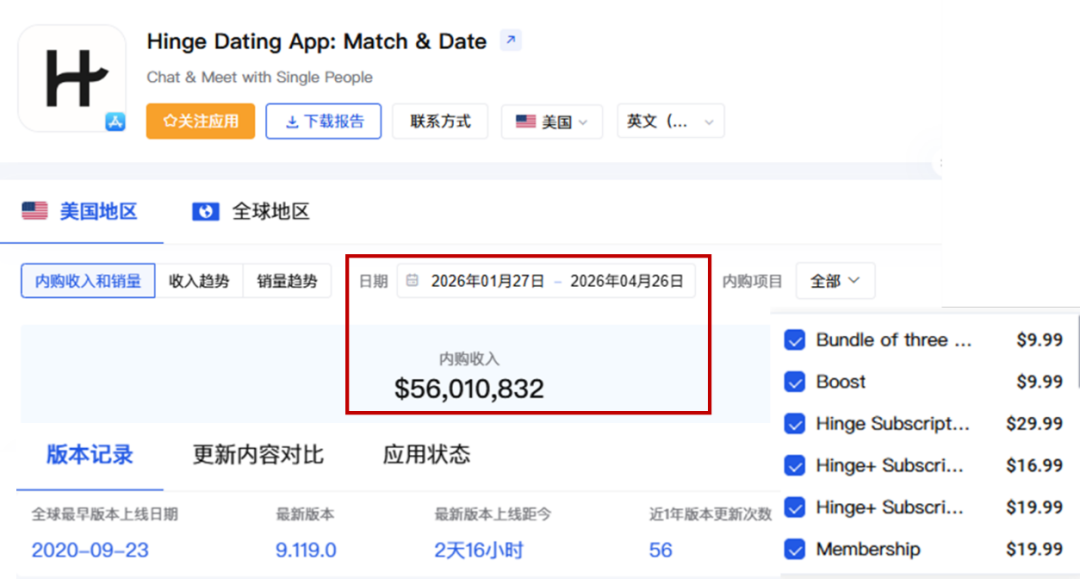Click the start date 2026年01月27日

pos(488,281)
